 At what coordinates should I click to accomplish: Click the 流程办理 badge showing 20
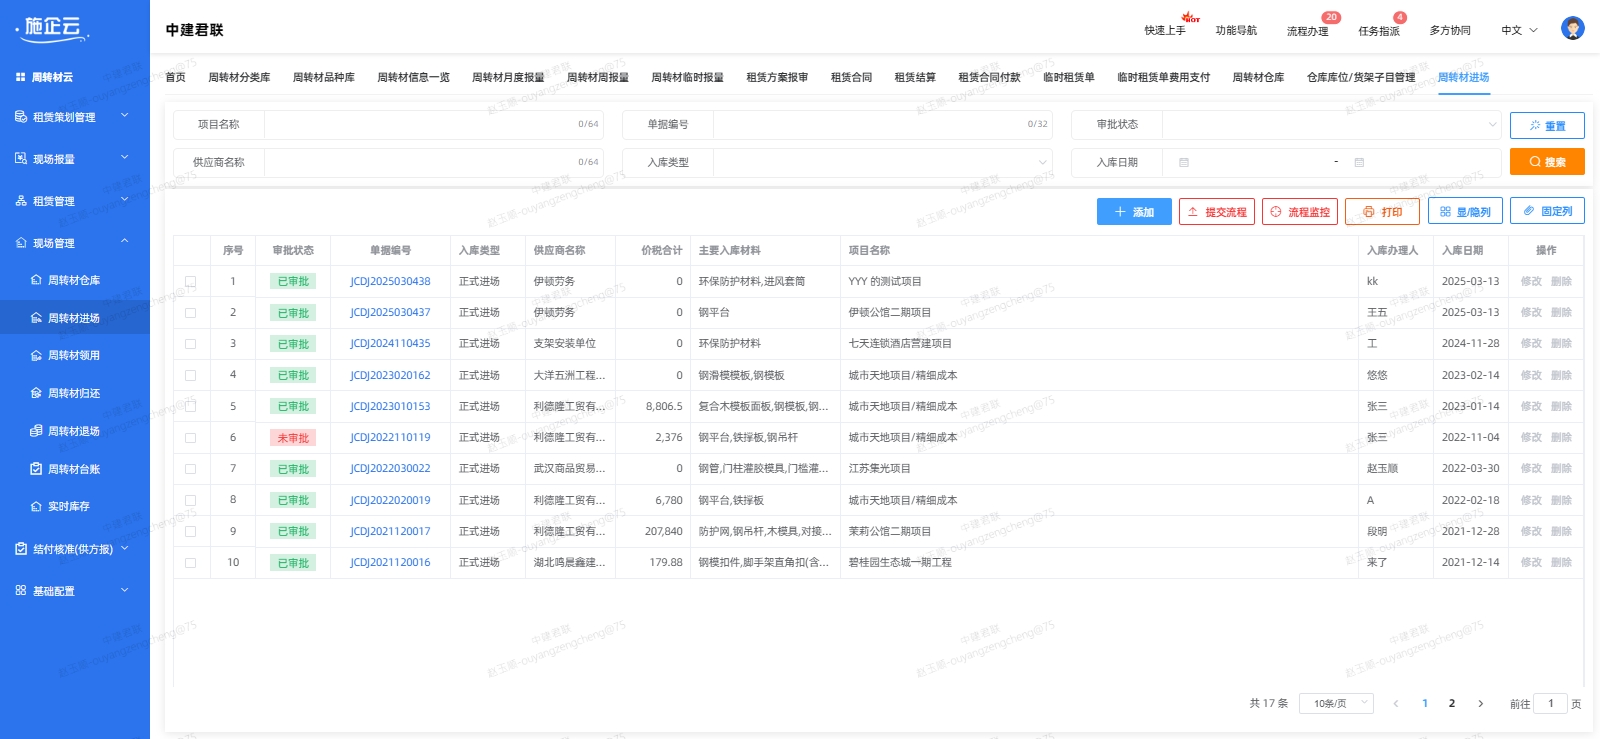tap(1331, 17)
